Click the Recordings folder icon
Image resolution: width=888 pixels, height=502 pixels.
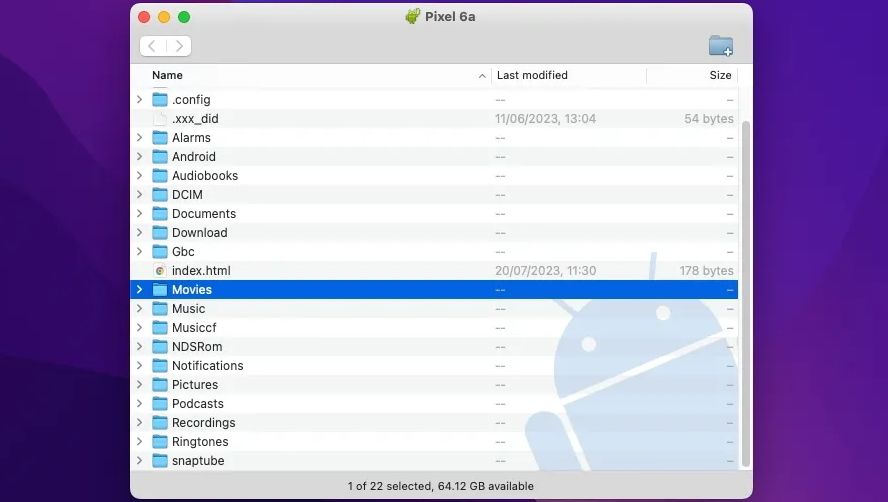[160, 423]
